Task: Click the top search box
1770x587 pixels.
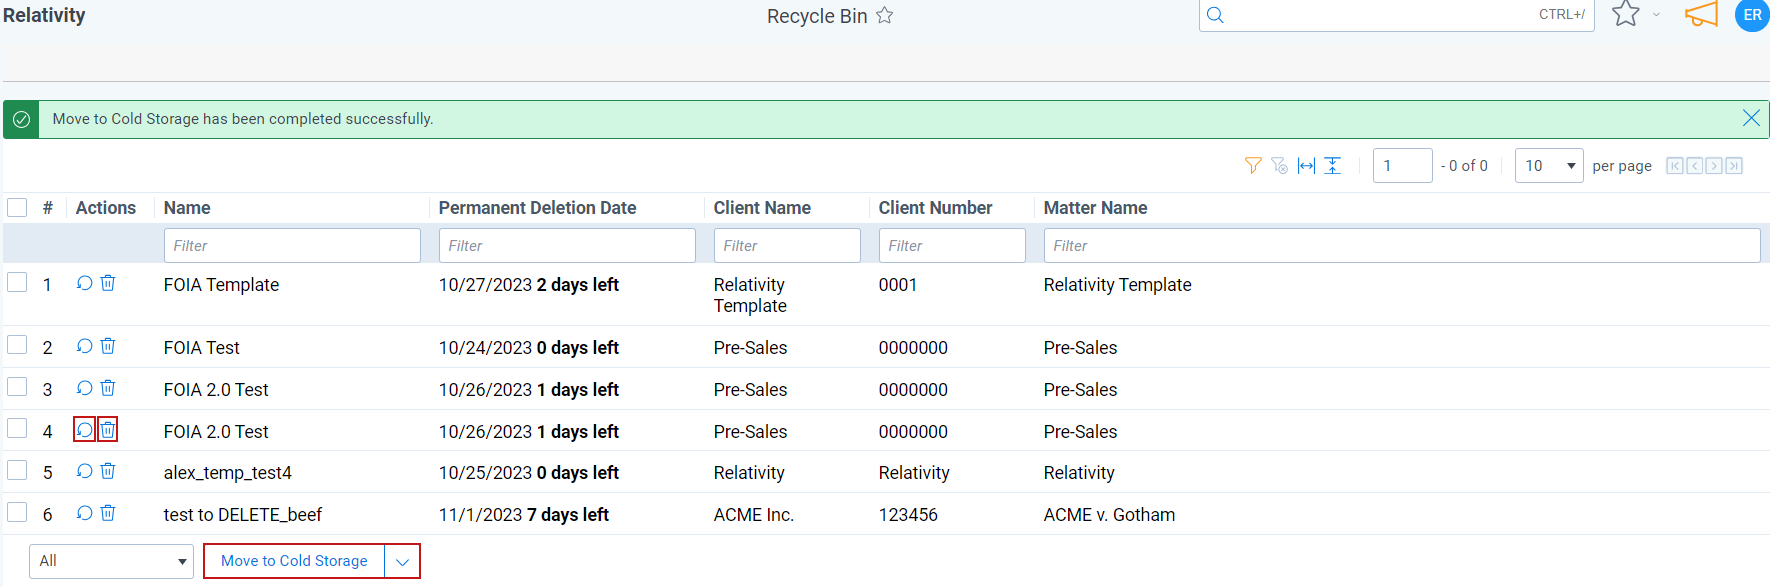Action: pyautogui.click(x=1396, y=15)
